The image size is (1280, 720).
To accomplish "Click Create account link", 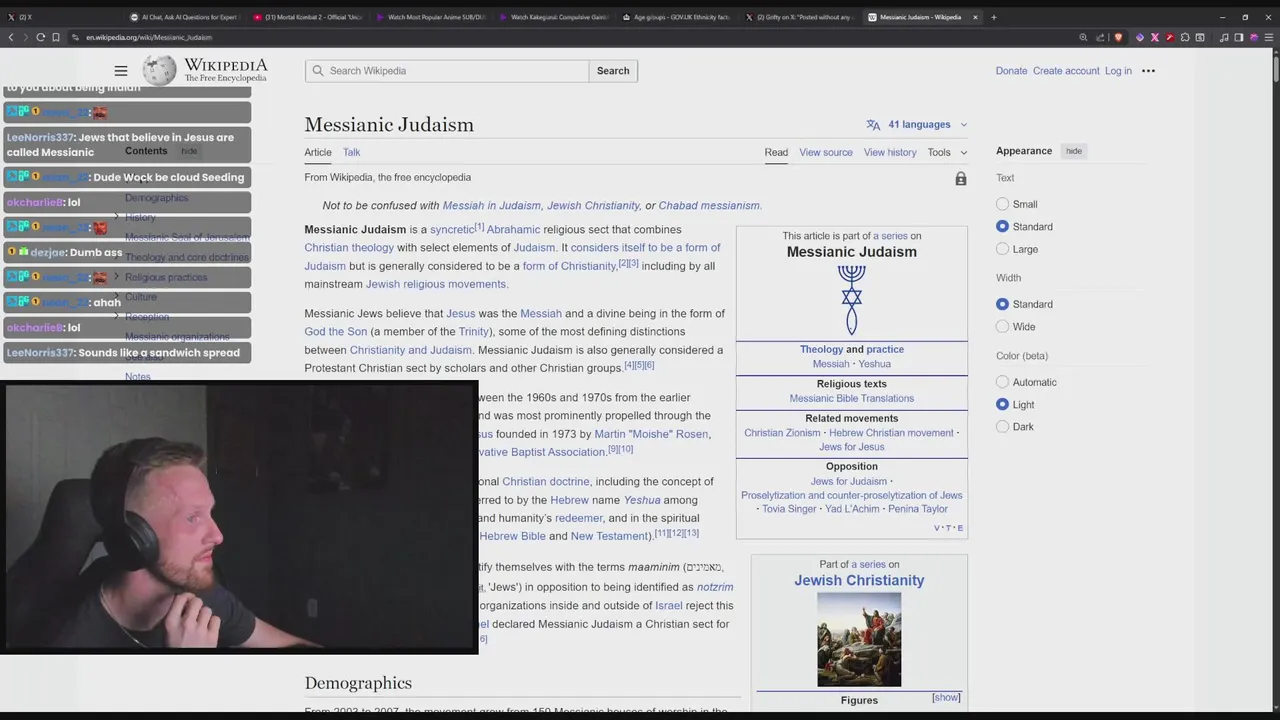I will [x=1066, y=71].
